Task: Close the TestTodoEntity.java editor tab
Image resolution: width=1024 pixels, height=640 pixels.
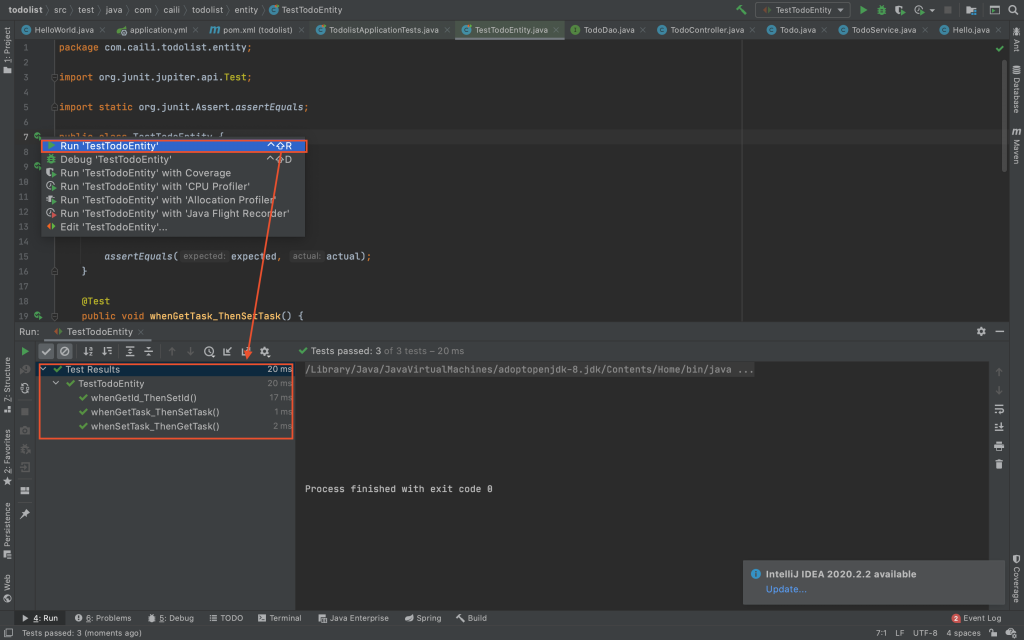Action: coord(556,30)
